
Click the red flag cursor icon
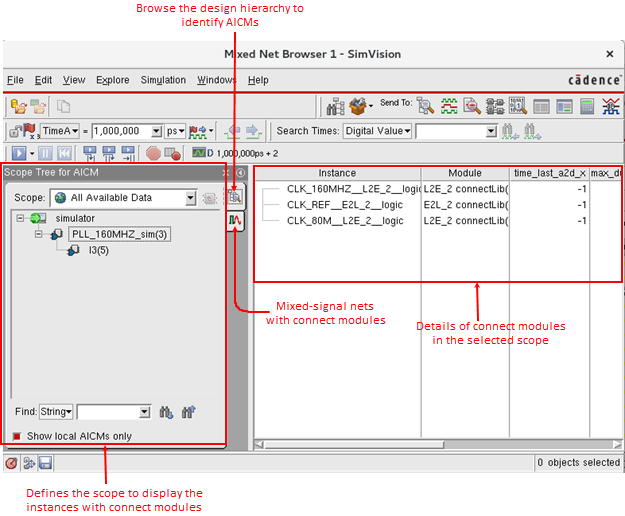pos(30,131)
